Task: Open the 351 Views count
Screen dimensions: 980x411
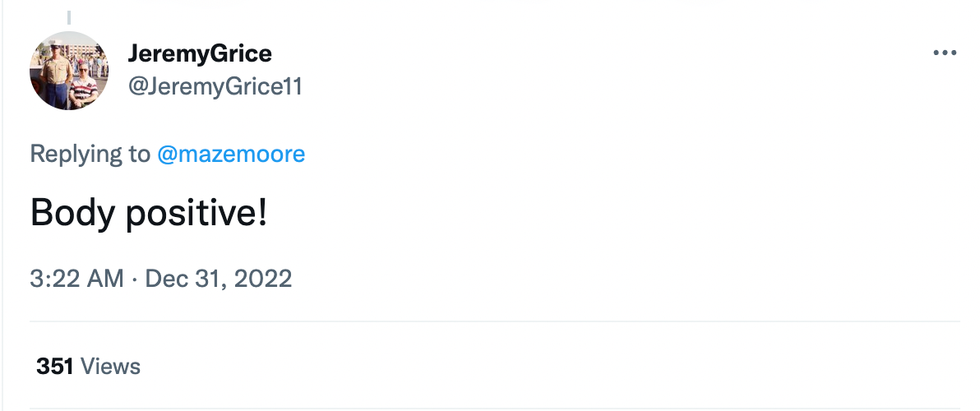Action: tap(88, 366)
